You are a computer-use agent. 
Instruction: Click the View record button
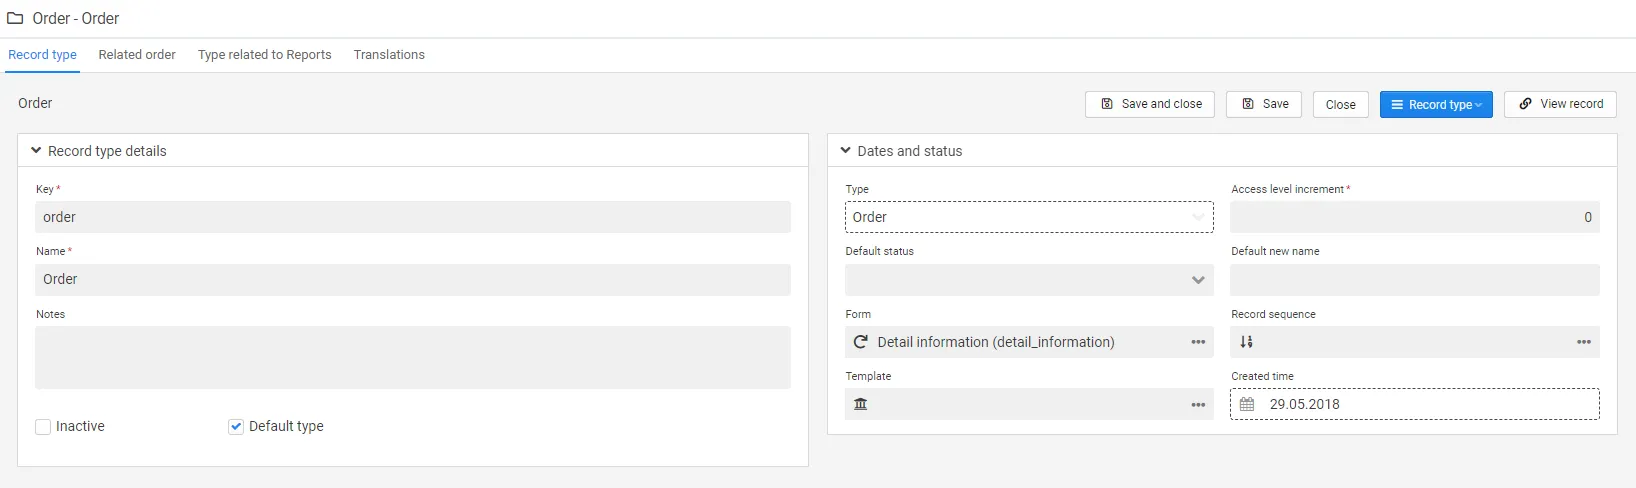click(x=1560, y=104)
